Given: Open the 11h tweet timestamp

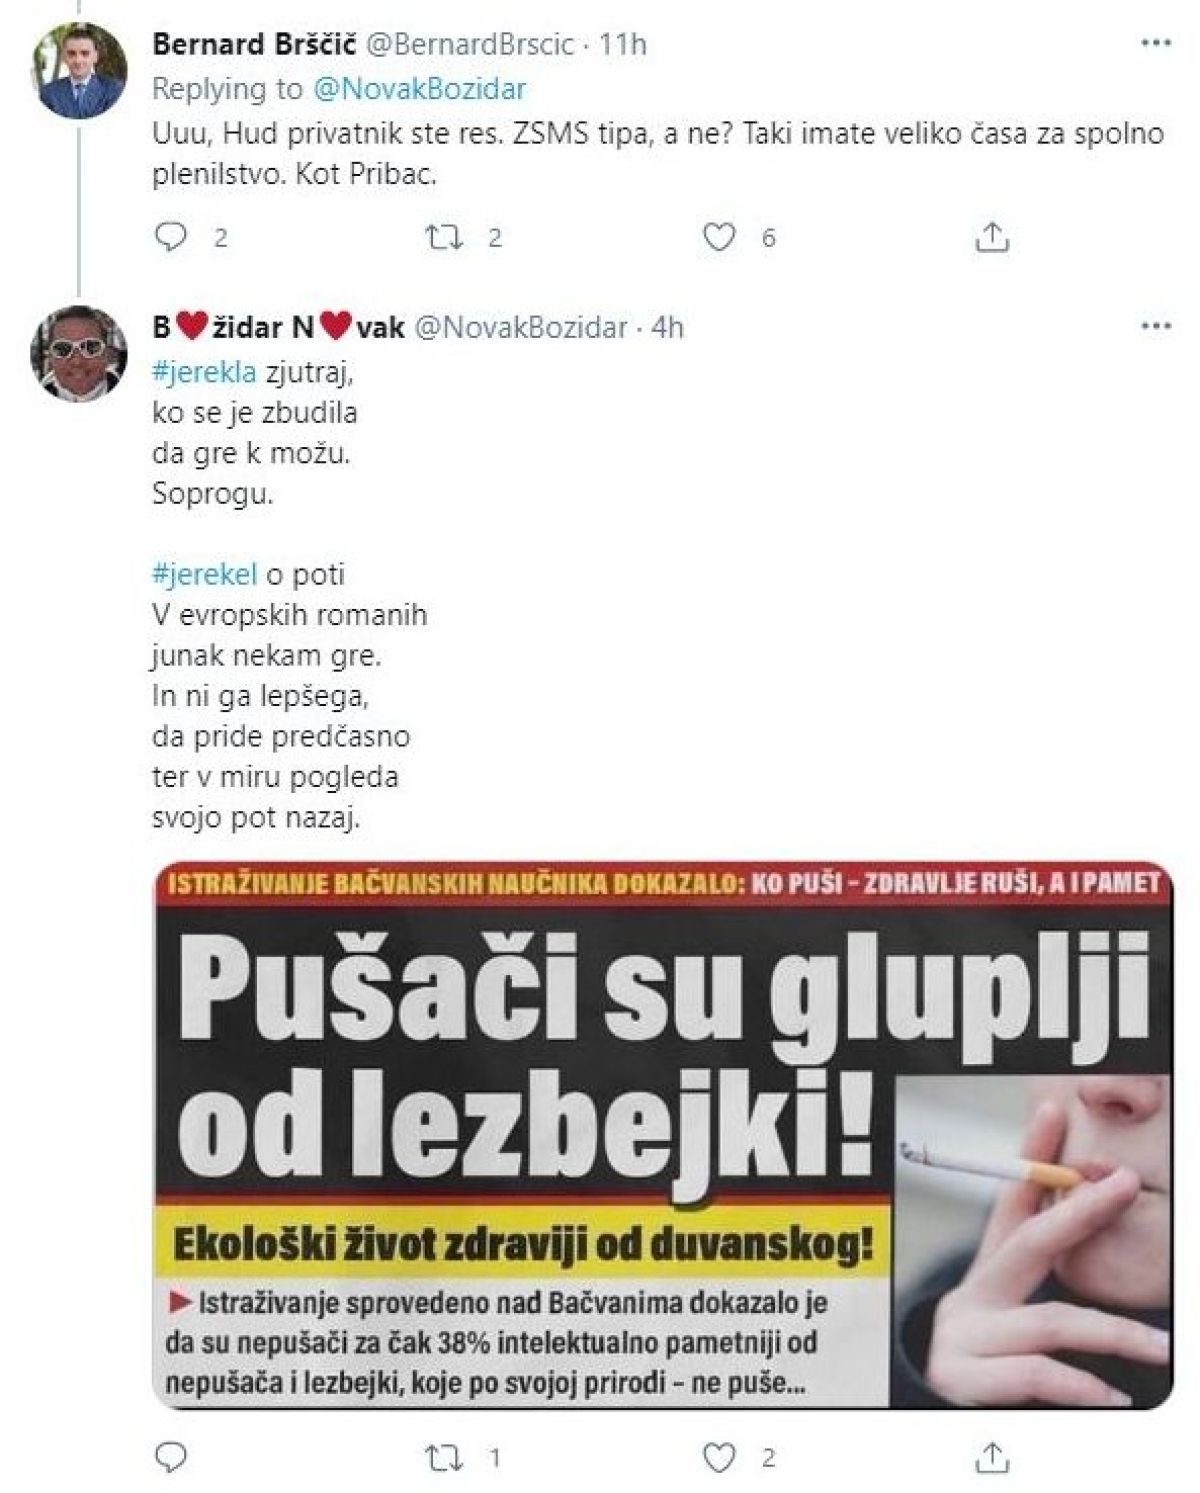Looking at the screenshot, I should [x=622, y=44].
